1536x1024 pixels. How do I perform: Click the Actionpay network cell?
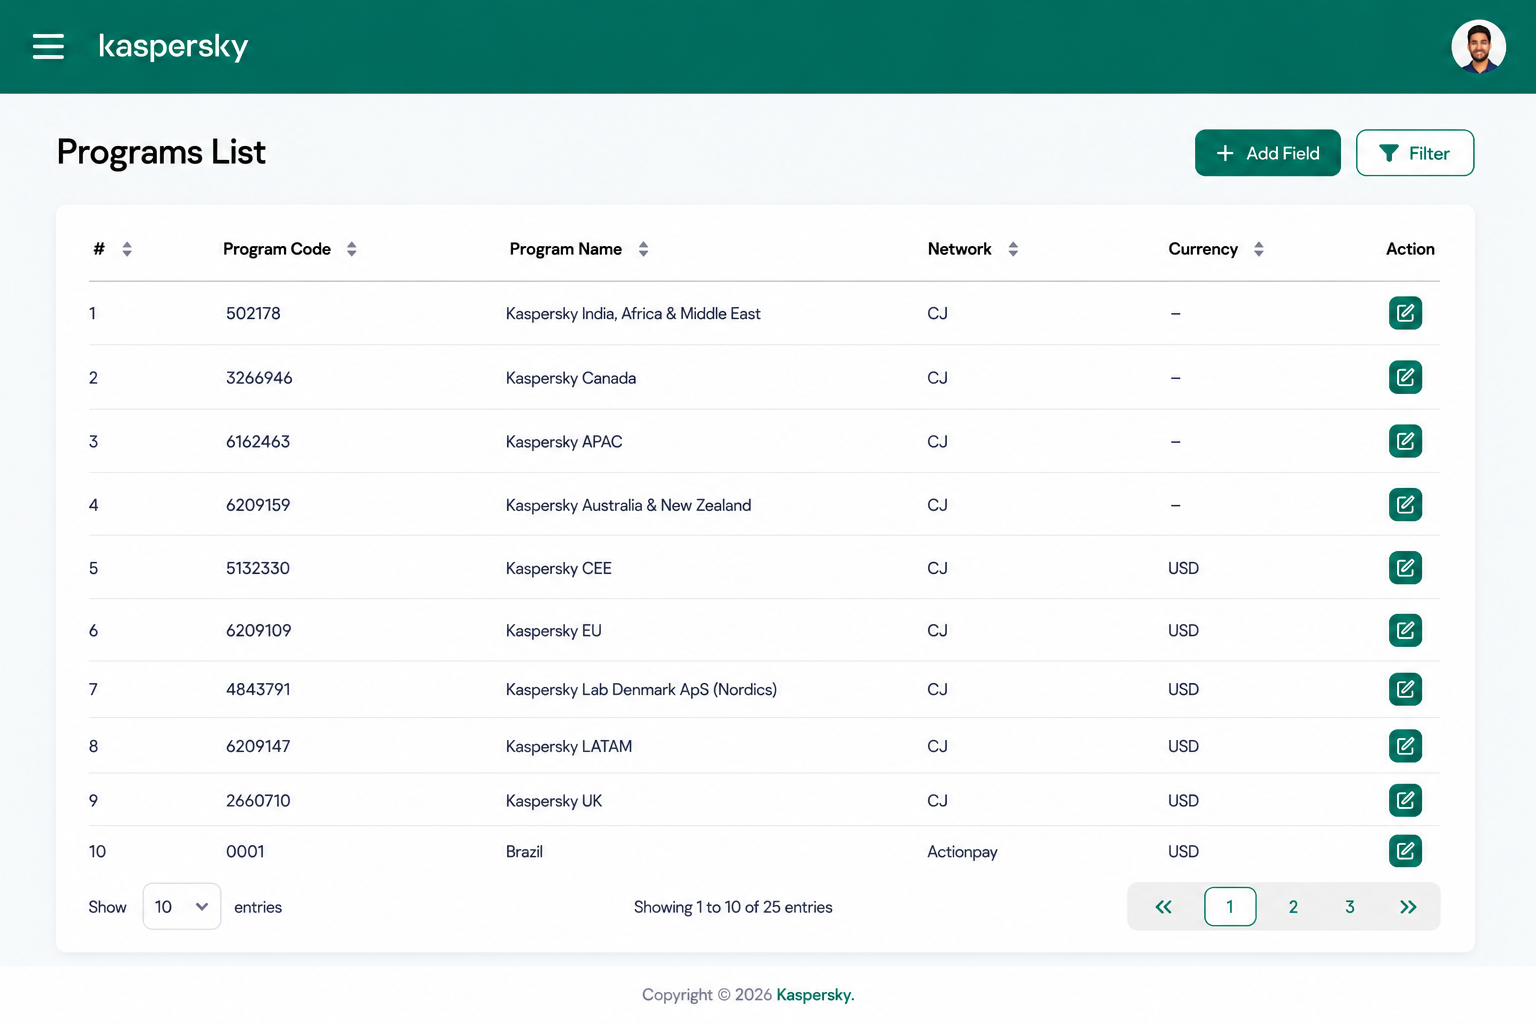click(x=962, y=852)
